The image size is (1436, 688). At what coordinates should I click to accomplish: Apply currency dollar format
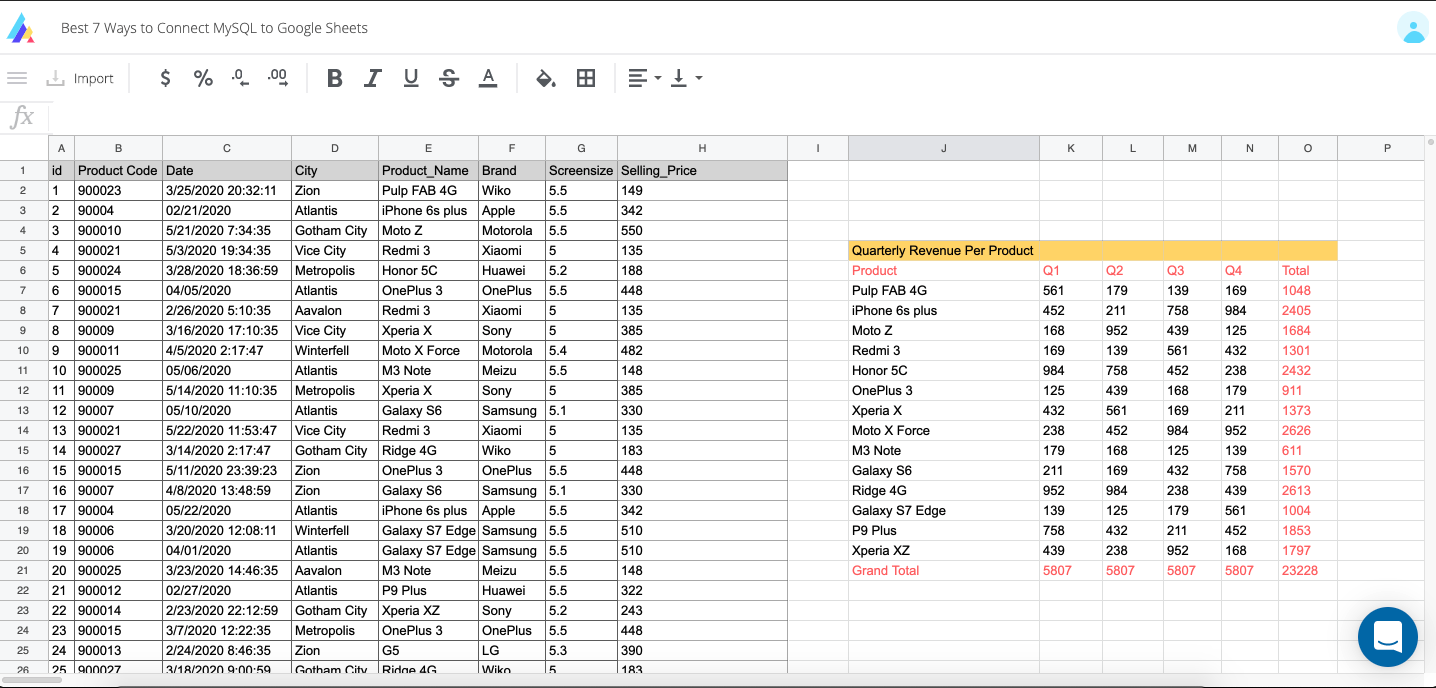(x=165, y=78)
